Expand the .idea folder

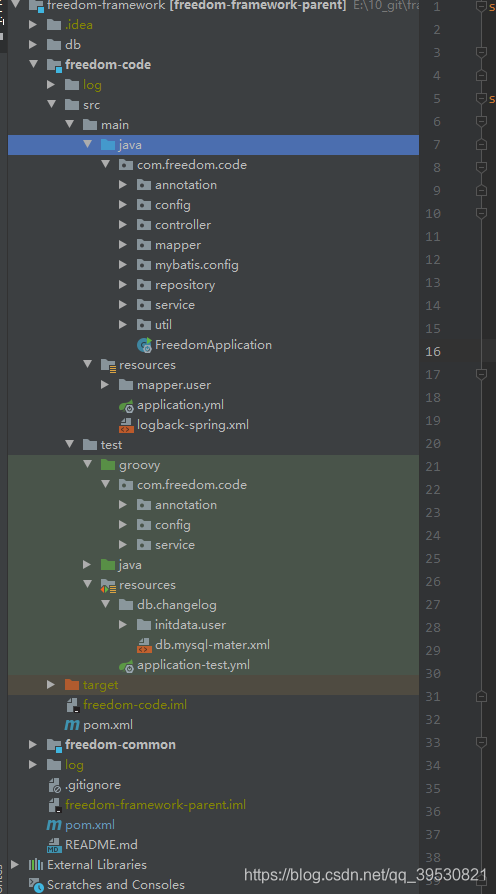pyautogui.click(x=33, y=25)
